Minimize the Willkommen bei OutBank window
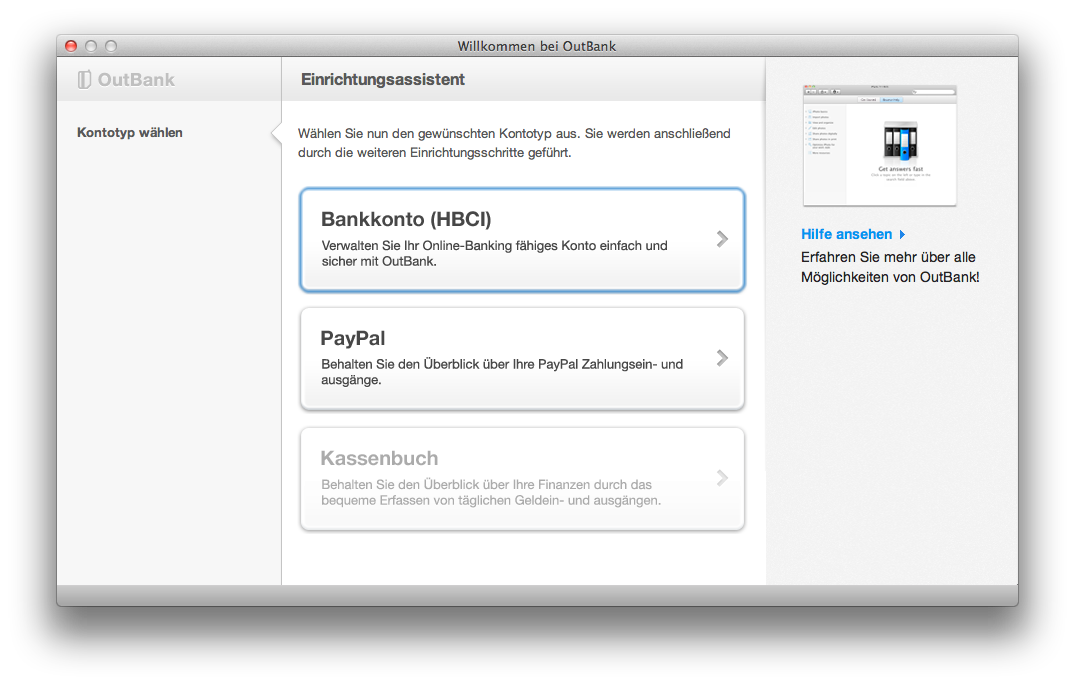The width and height of the screenshot is (1075, 685). click(x=91, y=46)
